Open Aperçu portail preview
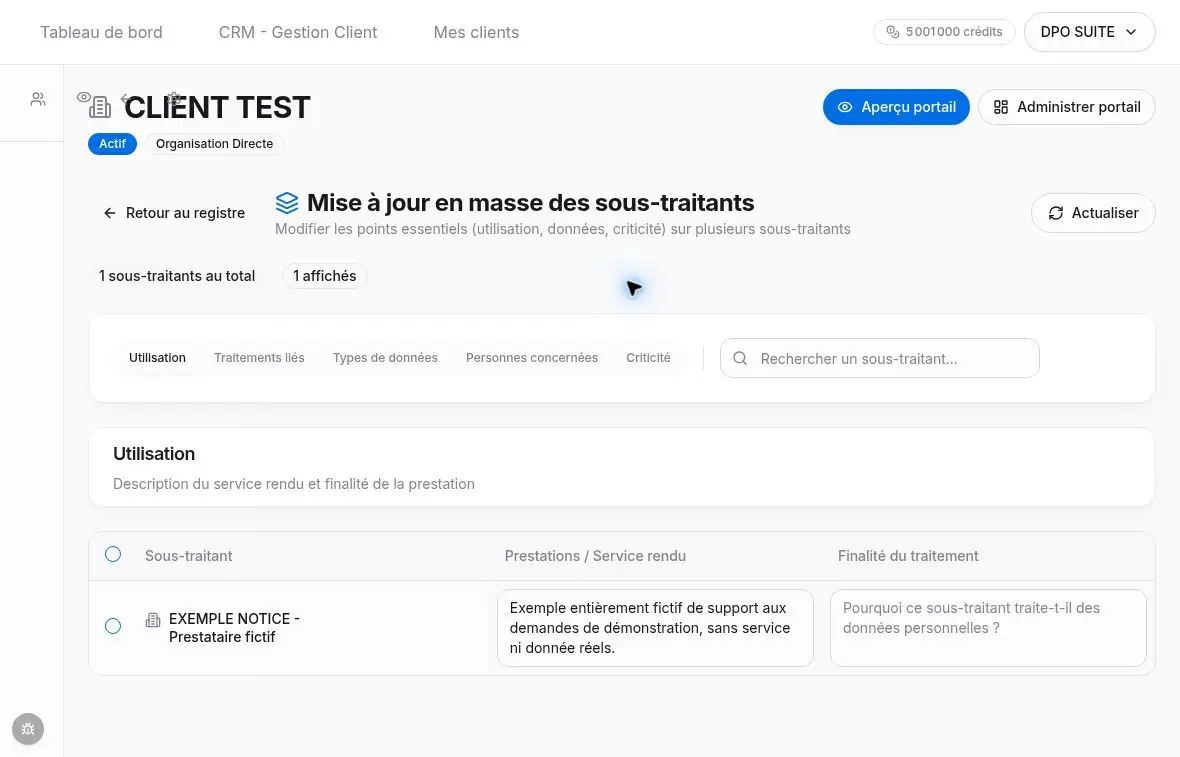 click(896, 107)
